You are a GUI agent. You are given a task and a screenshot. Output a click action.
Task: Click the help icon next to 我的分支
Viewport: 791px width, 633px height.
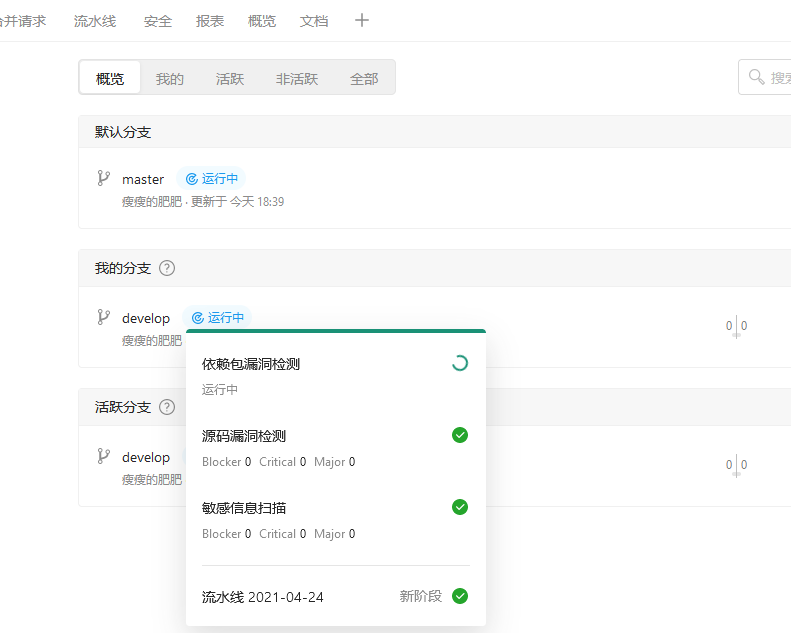coord(167,268)
